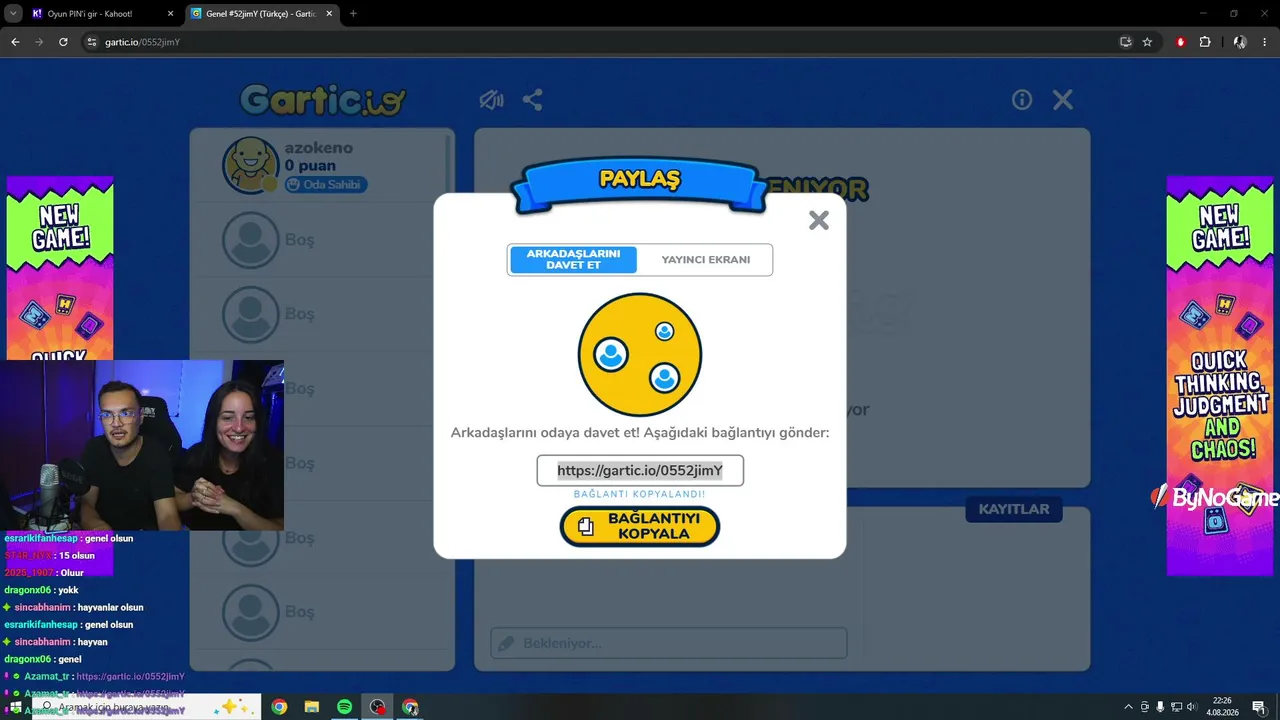Open the Gartic.io info icon

click(1022, 100)
